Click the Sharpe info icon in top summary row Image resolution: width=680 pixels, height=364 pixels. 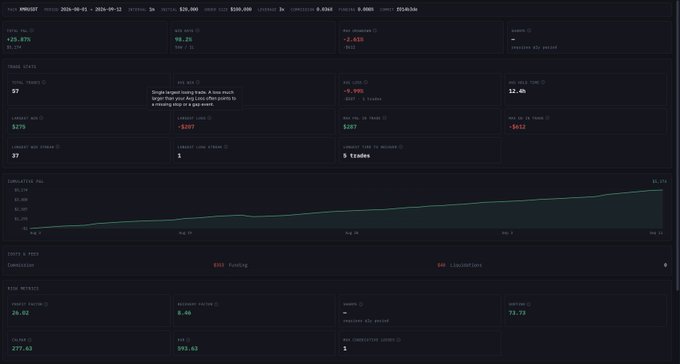click(529, 31)
